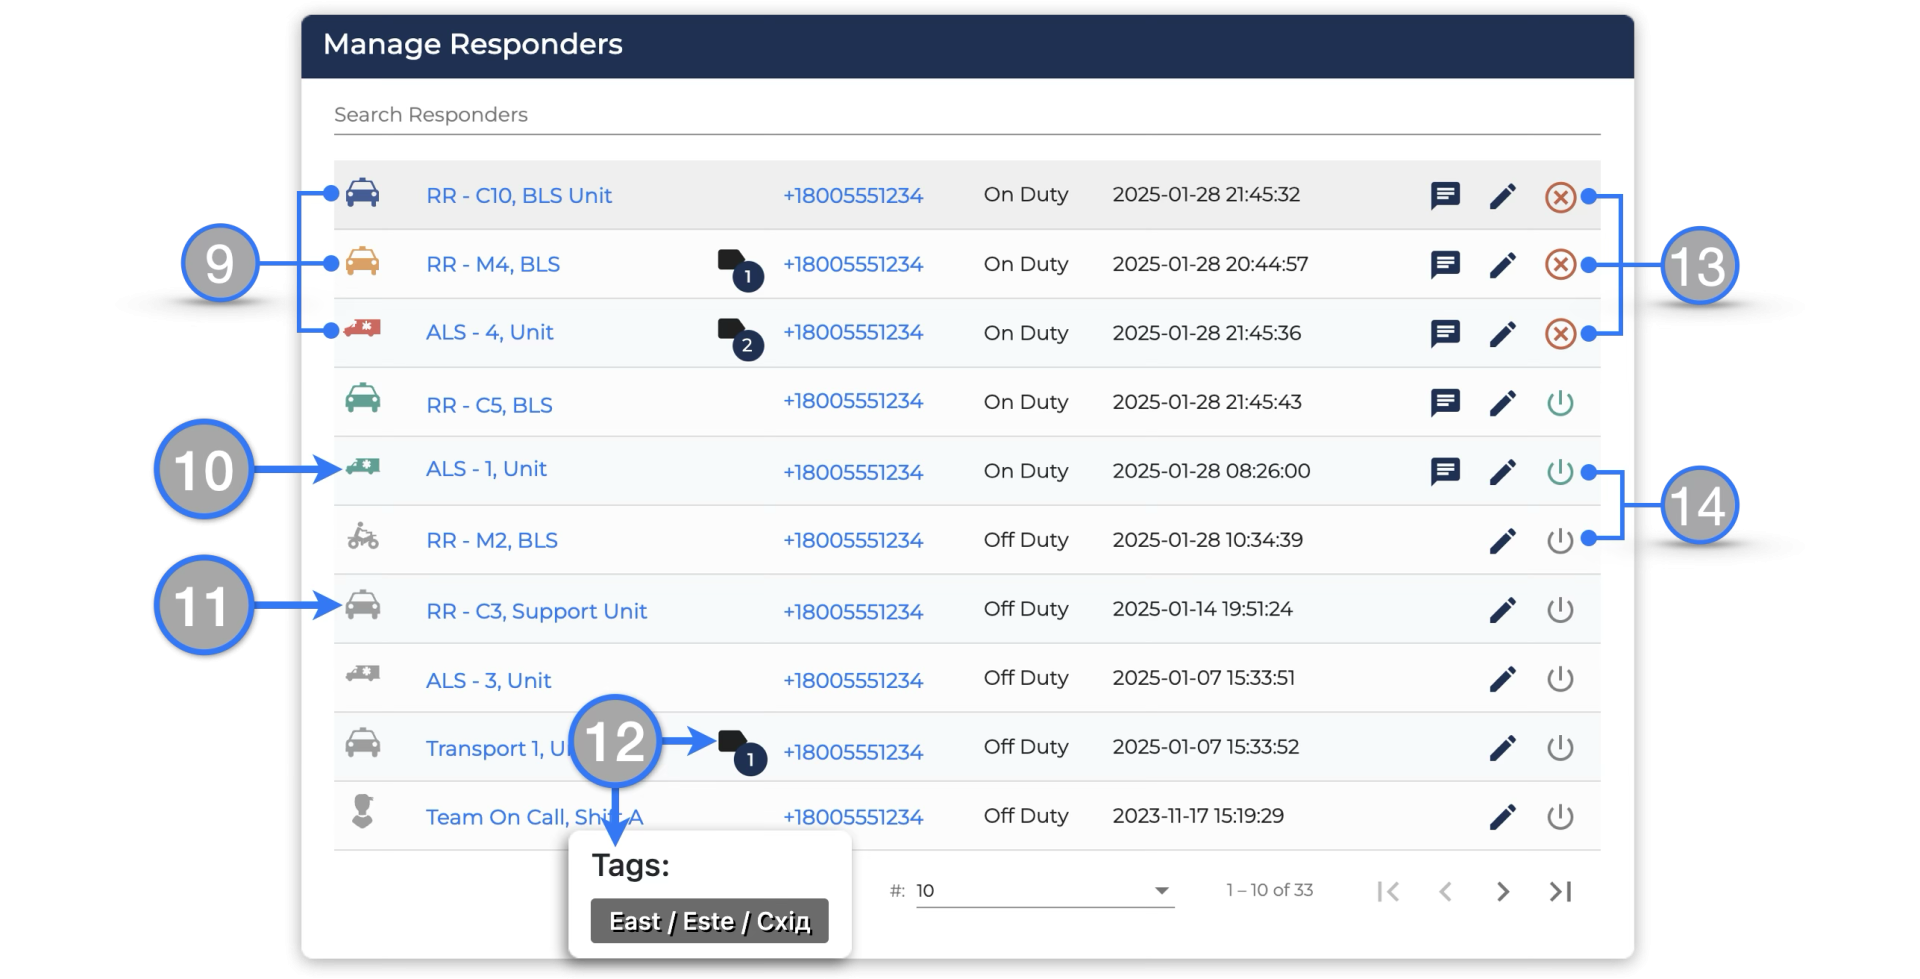Click edit pencil for RR - C3, Support Unit
The height and width of the screenshot is (979, 1920).
(x=1502, y=610)
